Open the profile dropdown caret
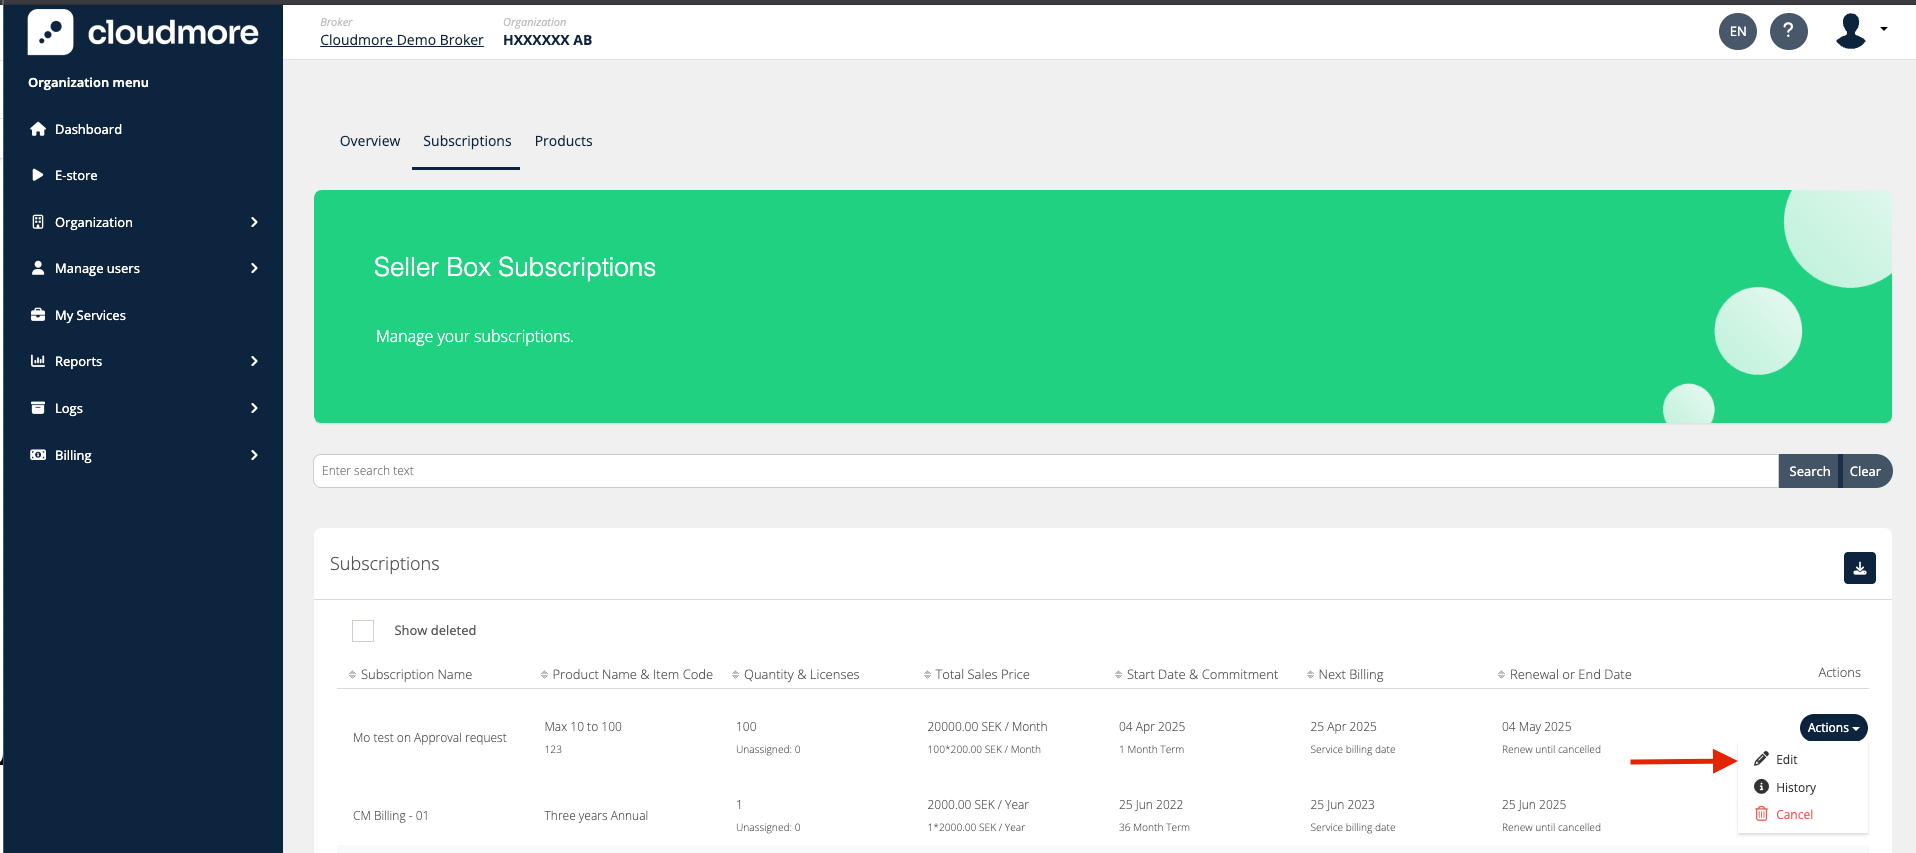This screenshot has width=1916, height=853. pos(1884,29)
